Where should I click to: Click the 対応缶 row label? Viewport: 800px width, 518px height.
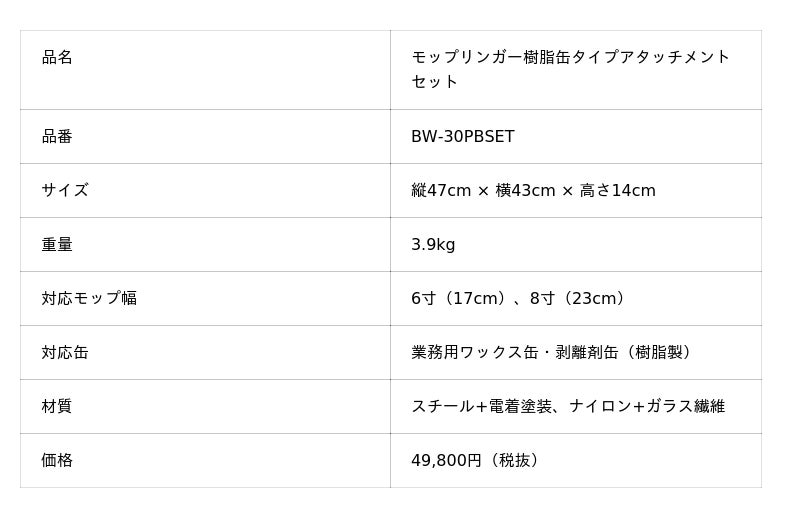pyautogui.click(x=65, y=353)
